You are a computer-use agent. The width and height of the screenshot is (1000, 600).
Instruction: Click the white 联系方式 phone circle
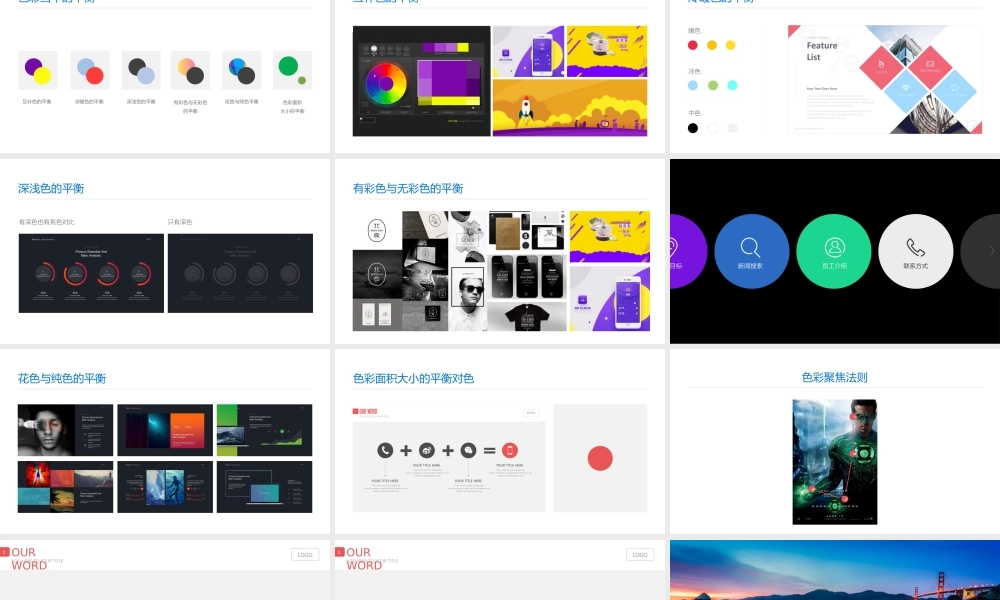tap(915, 251)
